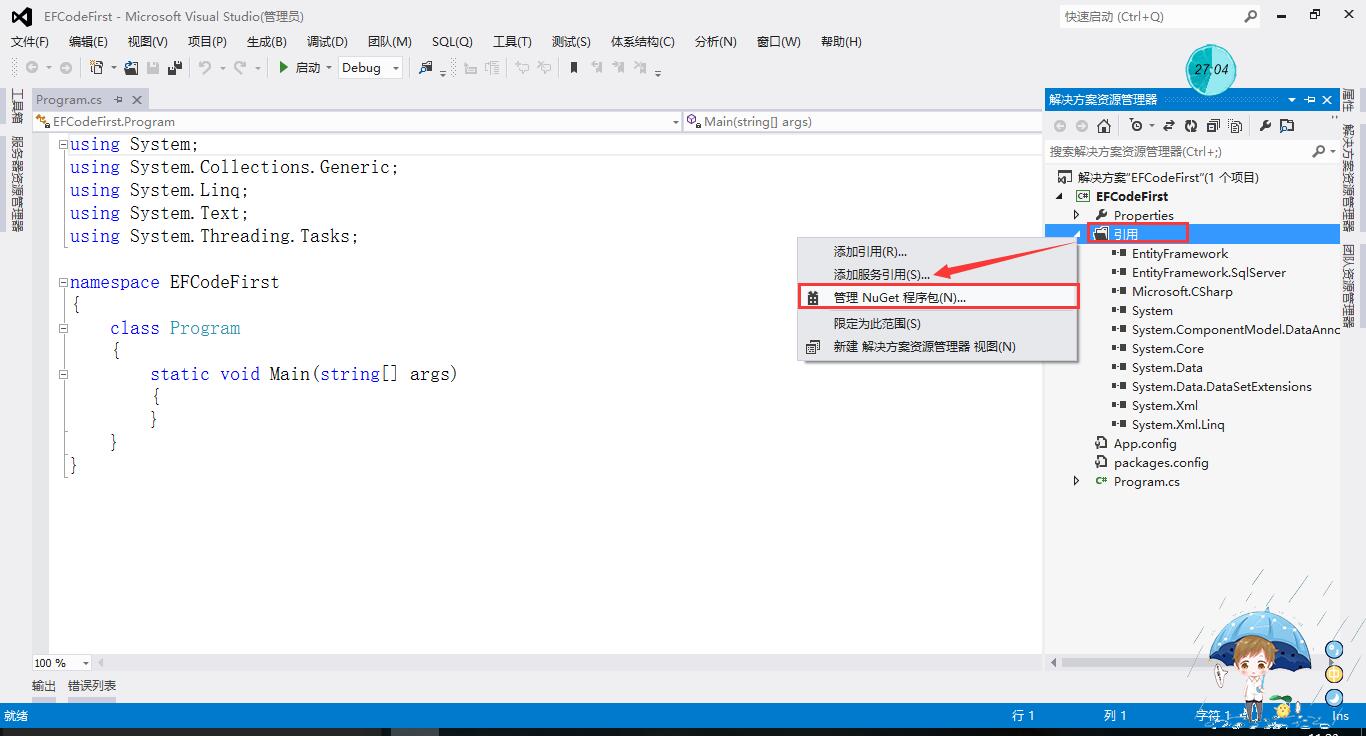Click the Refresh icon in Solution Explorer
Screen dimensions: 1366x736
point(1191,126)
